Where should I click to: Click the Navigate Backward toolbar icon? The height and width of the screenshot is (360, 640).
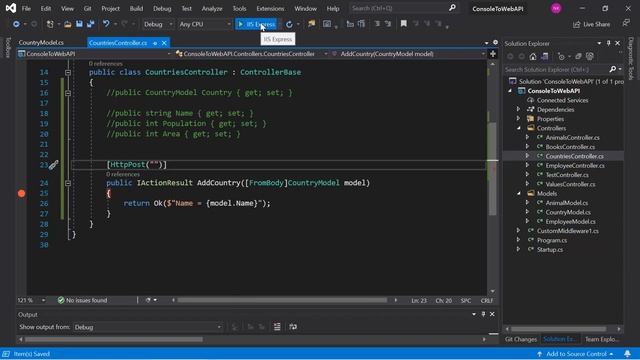(x=16, y=24)
